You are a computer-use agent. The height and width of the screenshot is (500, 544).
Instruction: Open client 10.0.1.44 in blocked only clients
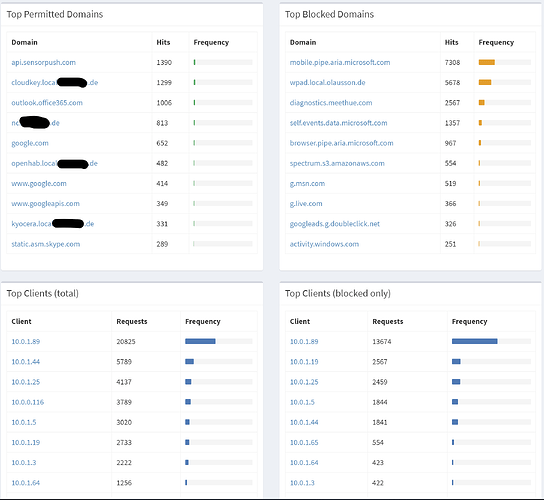(x=304, y=422)
